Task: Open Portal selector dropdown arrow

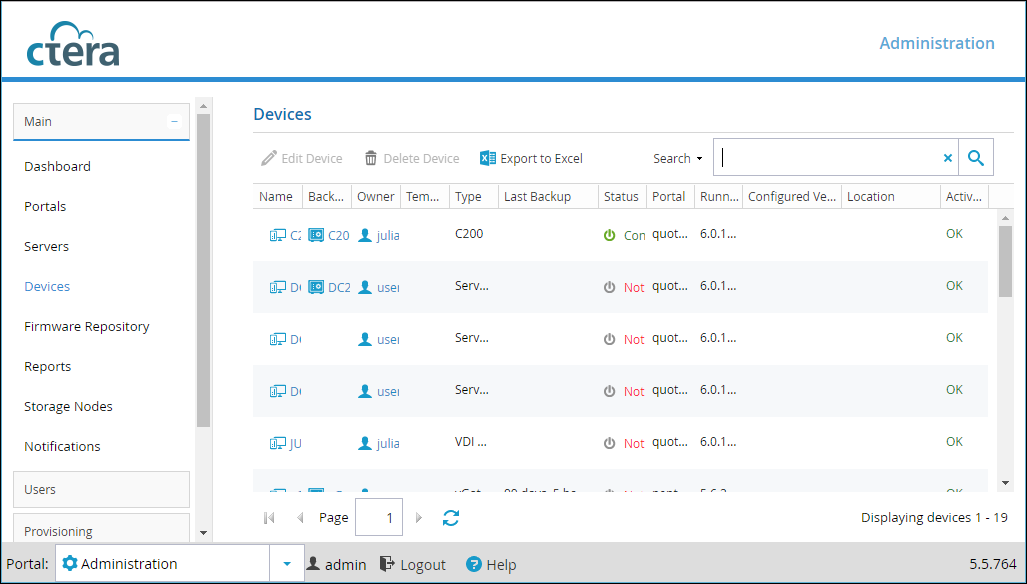Action: pyautogui.click(x=287, y=563)
